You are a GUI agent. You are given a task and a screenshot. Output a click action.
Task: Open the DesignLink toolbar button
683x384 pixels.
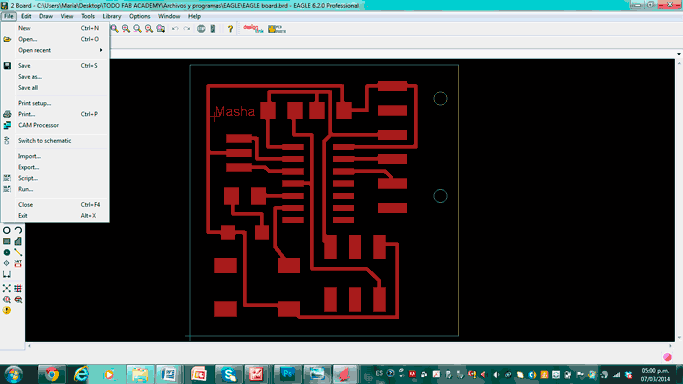254,29
